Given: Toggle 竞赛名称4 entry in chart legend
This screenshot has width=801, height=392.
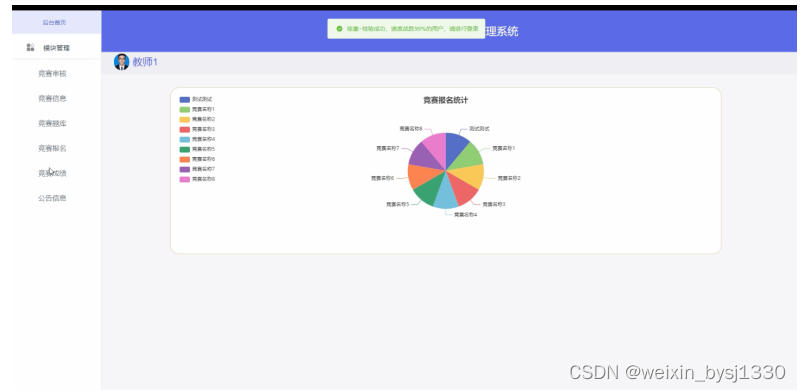Looking at the screenshot, I should coord(197,139).
